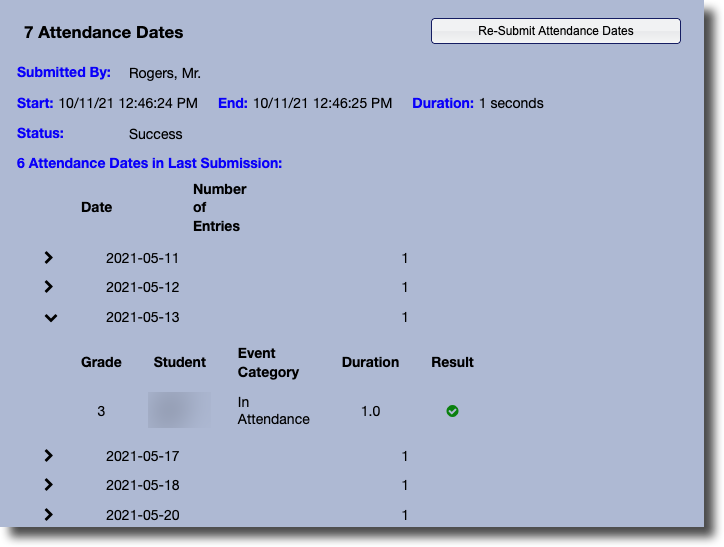
Task: Click the 2021-05-11 date text
Action: tap(142, 258)
